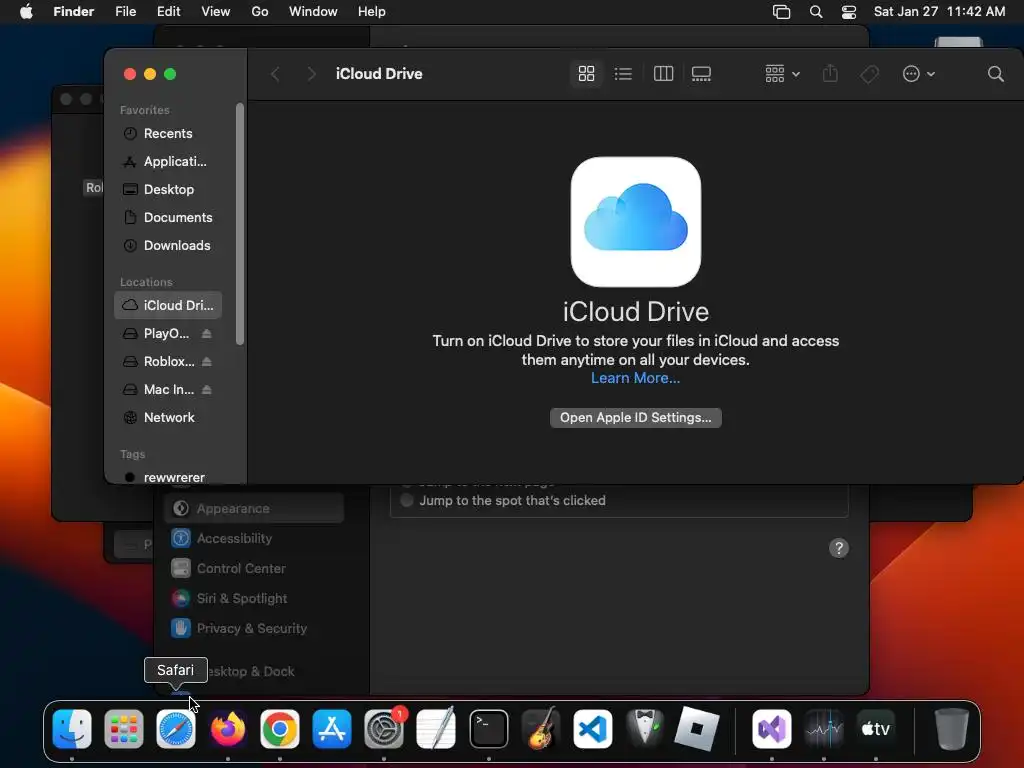Screen dimensions: 1024x768
Task: Open the Finder menu in menu bar
Action: 73,12
